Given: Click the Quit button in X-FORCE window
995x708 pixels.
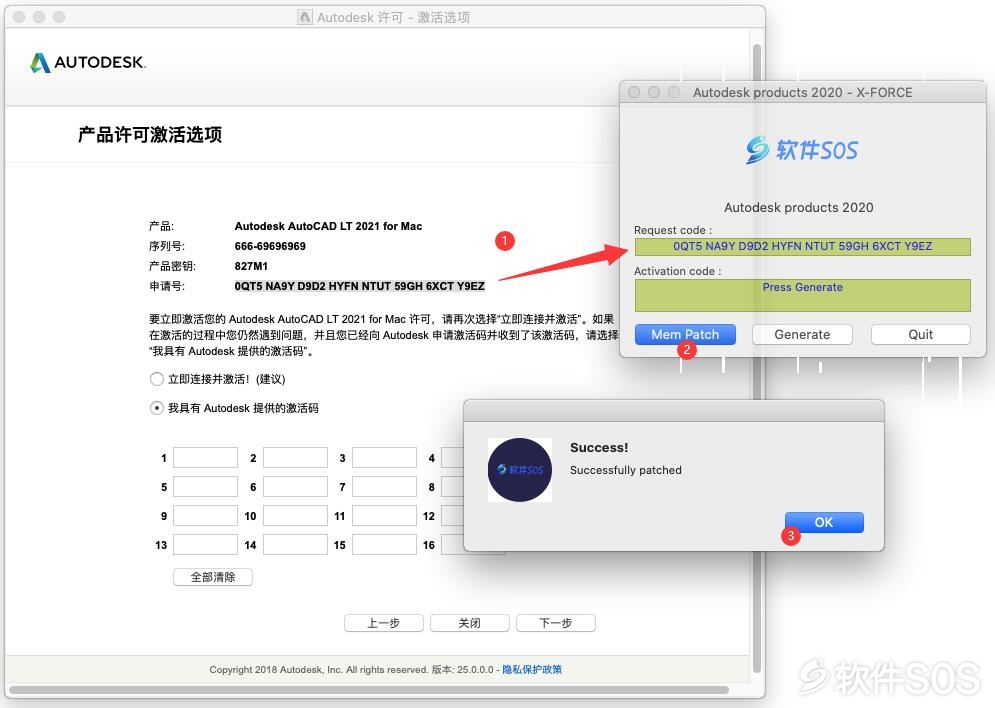Looking at the screenshot, I should tap(921, 334).
